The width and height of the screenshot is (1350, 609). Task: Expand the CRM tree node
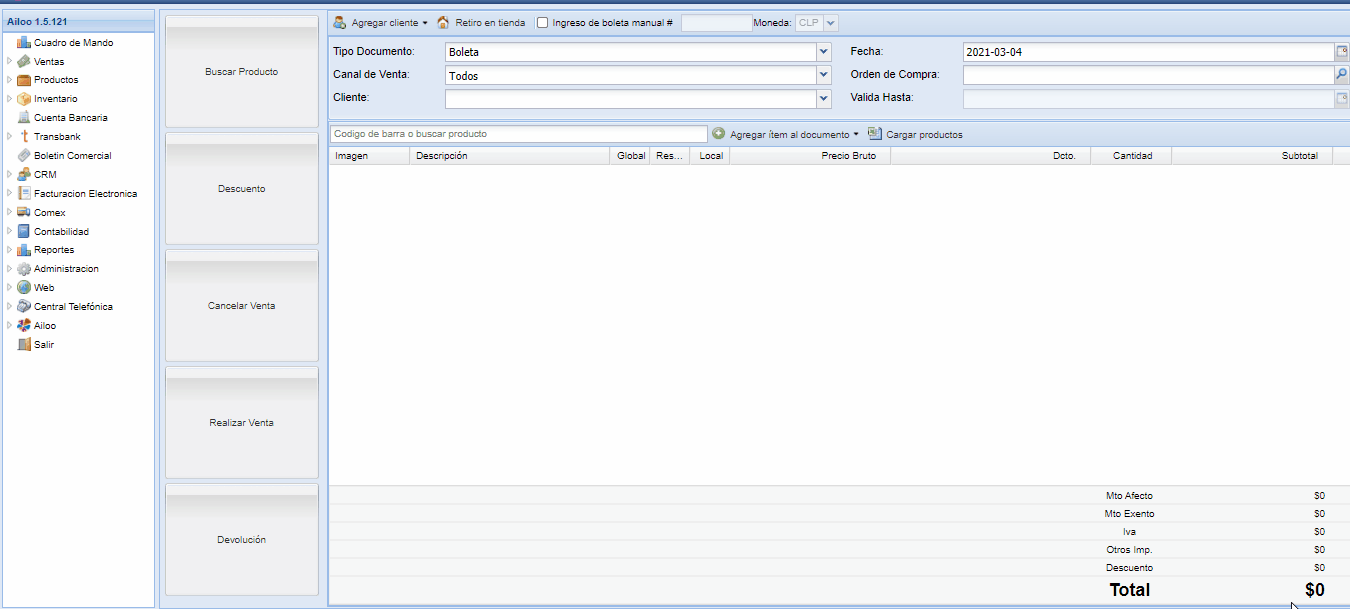point(10,174)
